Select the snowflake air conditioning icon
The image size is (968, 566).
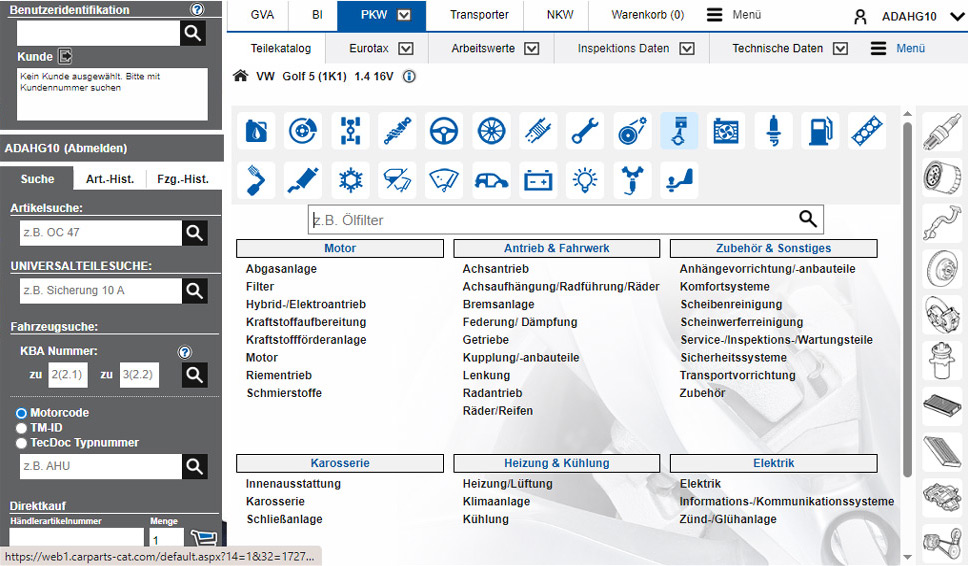pyautogui.click(x=350, y=180)
